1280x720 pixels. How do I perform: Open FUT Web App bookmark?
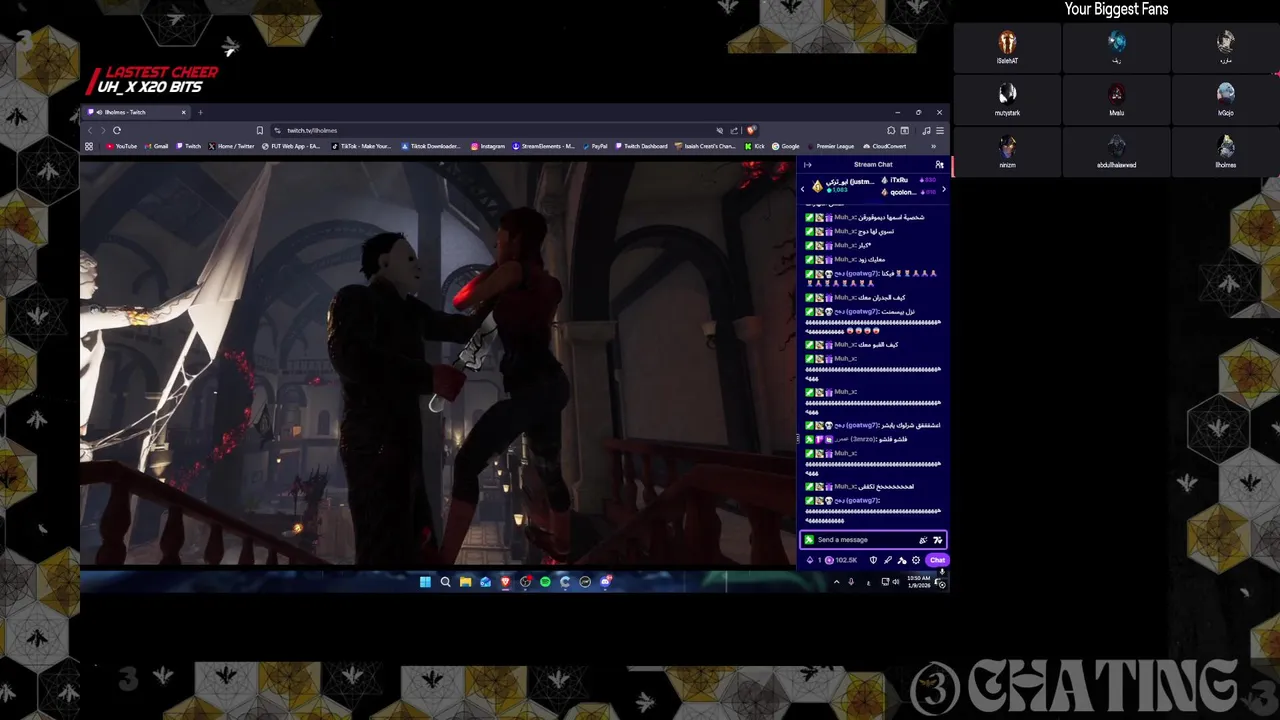(292, 146)
